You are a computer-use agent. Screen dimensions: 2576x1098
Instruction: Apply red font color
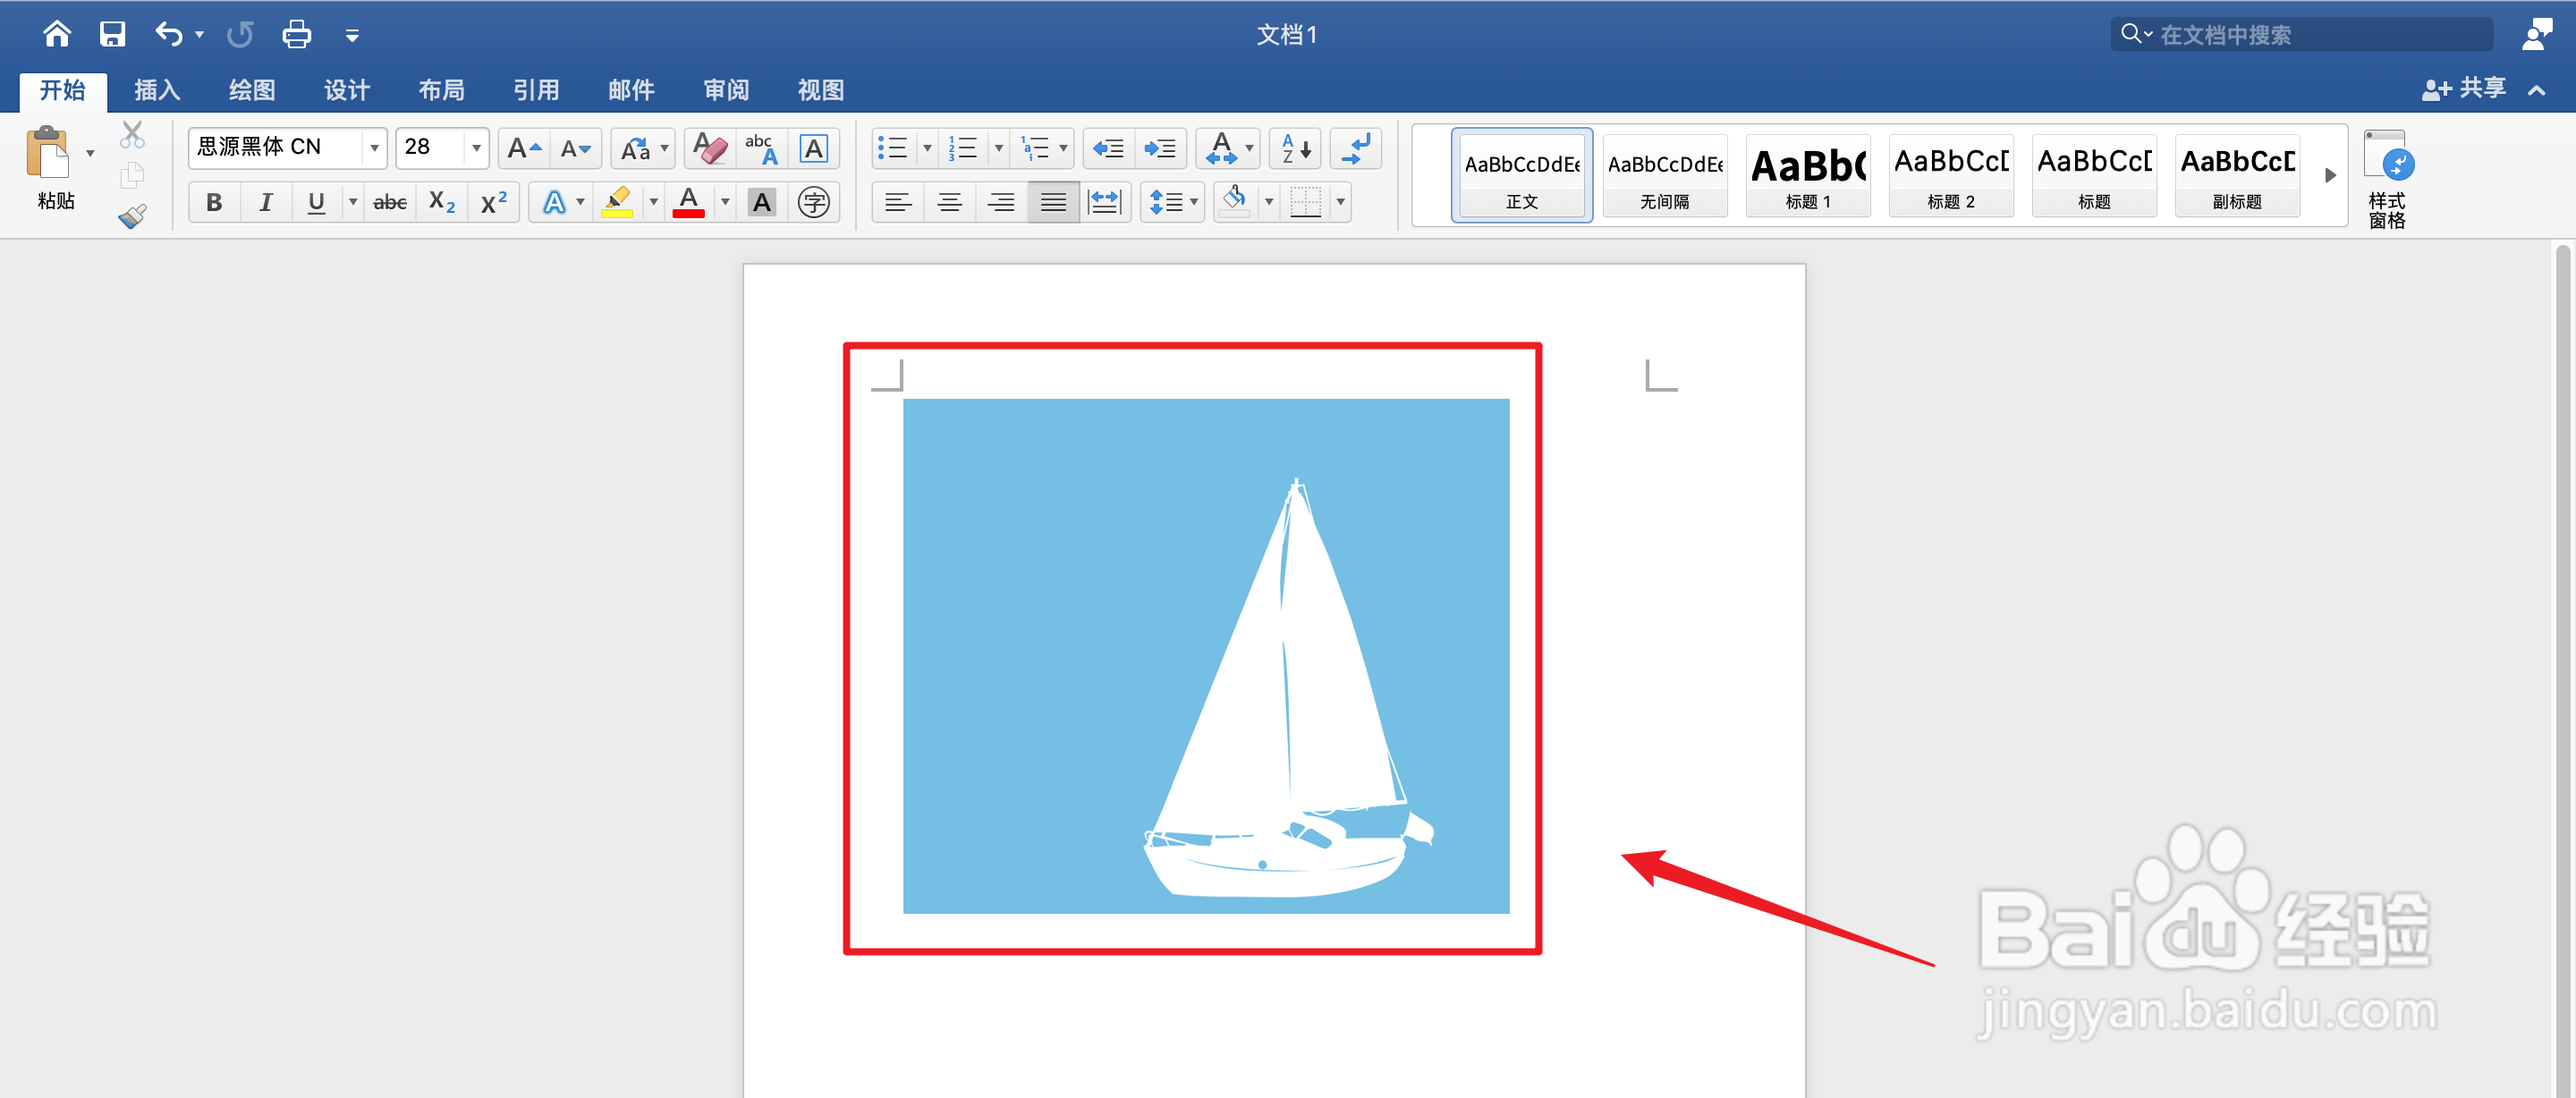click(689, 202)
